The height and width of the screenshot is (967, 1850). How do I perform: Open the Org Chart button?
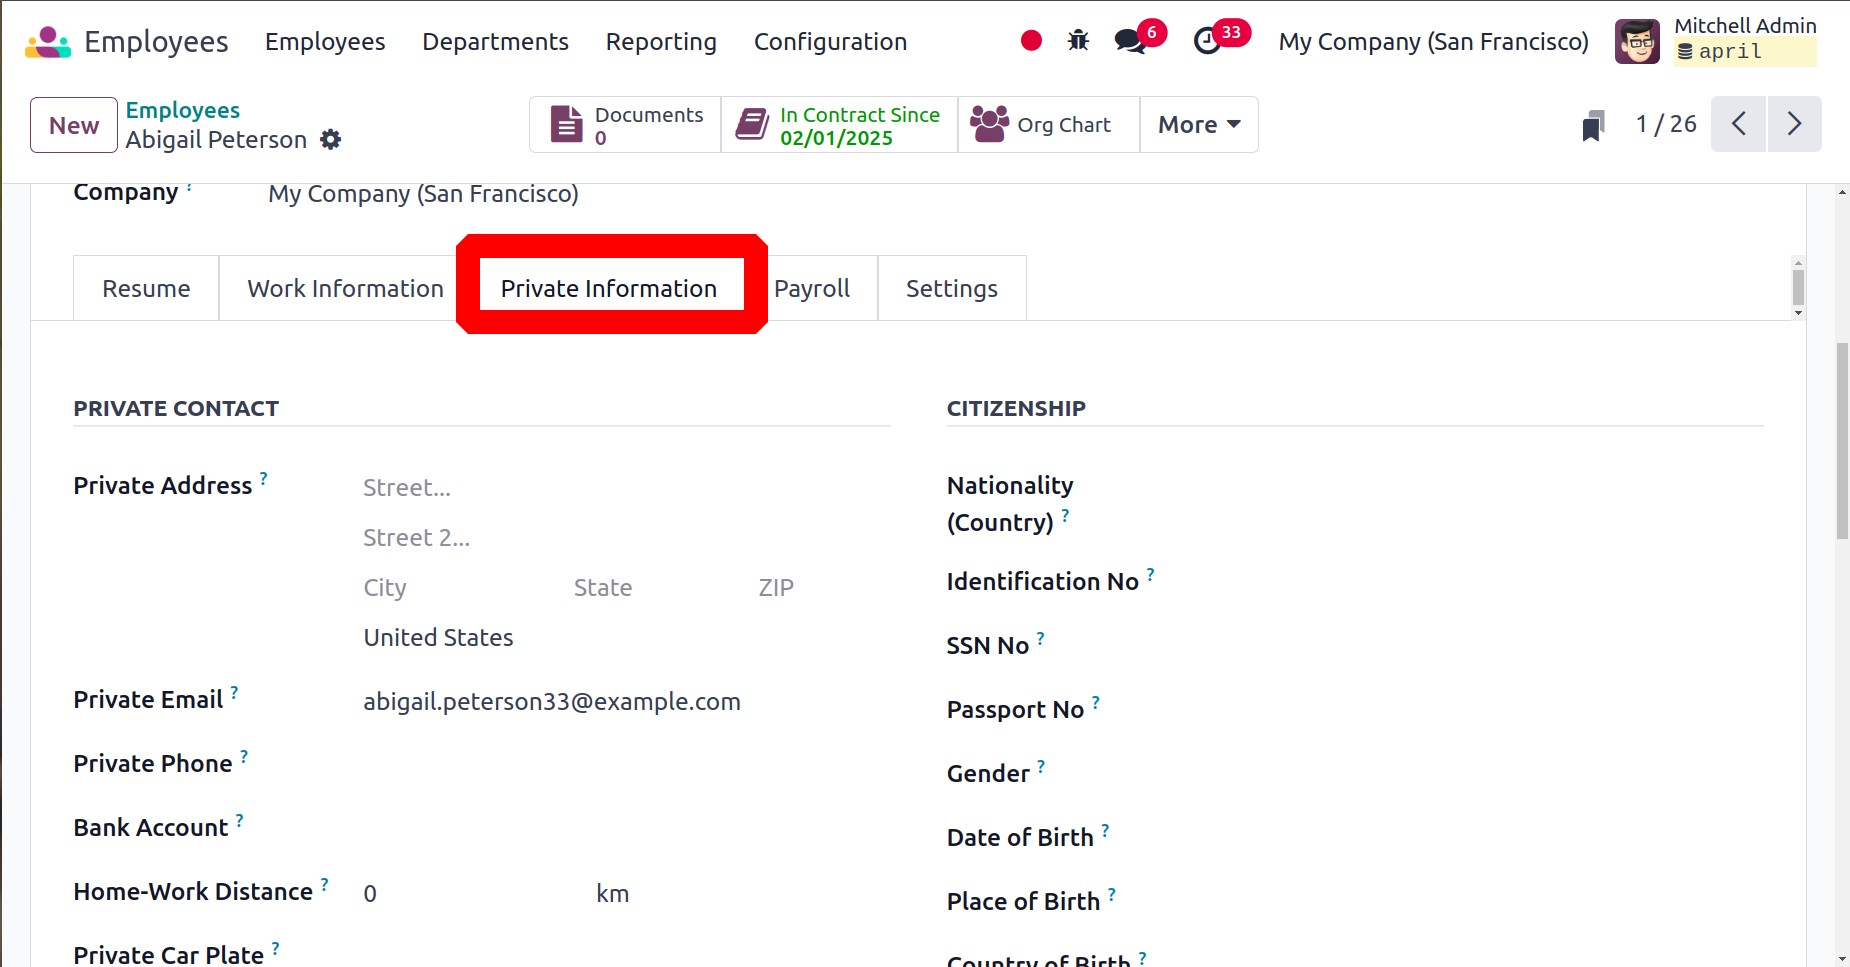pos(1048,125)
